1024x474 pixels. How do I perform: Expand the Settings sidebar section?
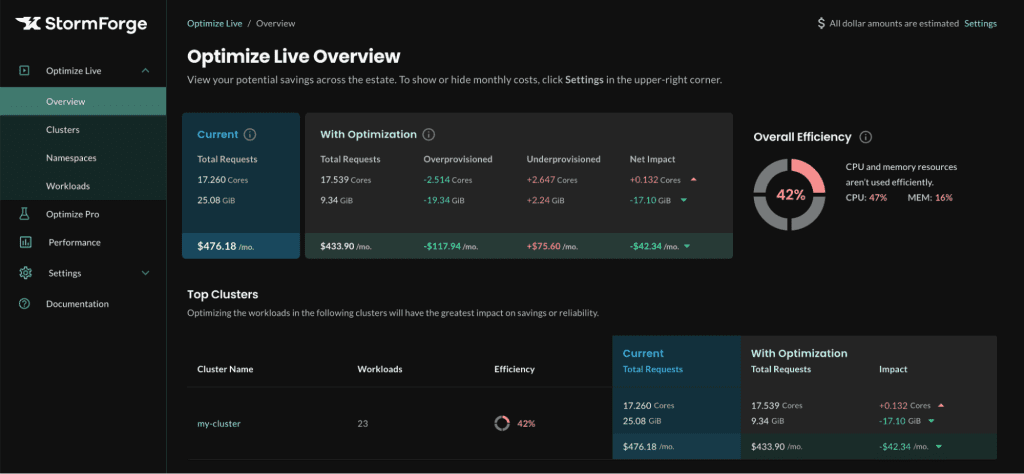146,273
